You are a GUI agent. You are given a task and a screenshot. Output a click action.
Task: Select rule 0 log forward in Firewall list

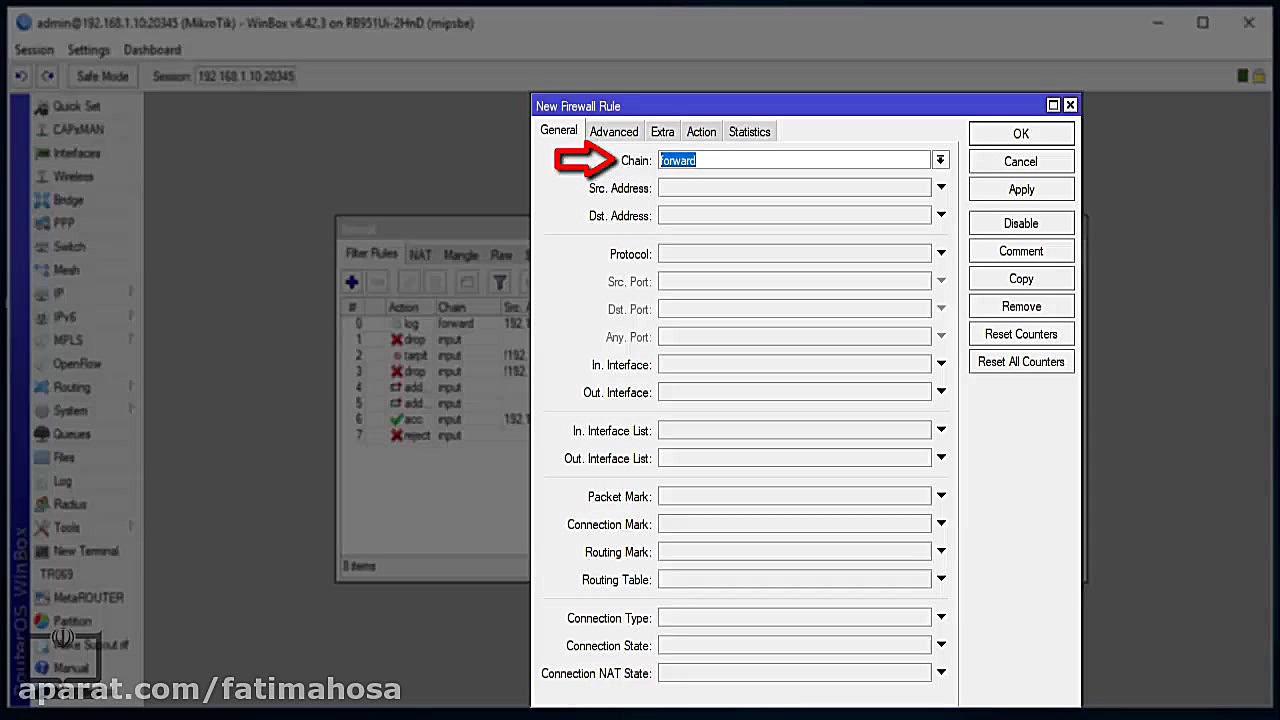(x=436, y=324)
